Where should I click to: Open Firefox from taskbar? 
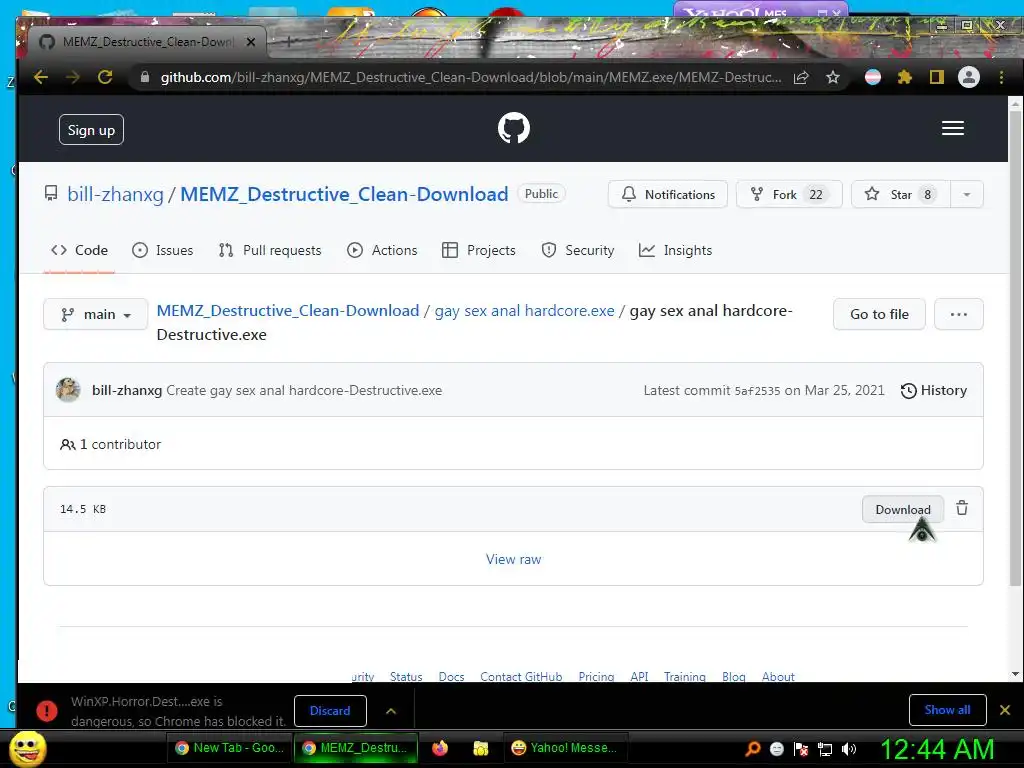[440, 748]
